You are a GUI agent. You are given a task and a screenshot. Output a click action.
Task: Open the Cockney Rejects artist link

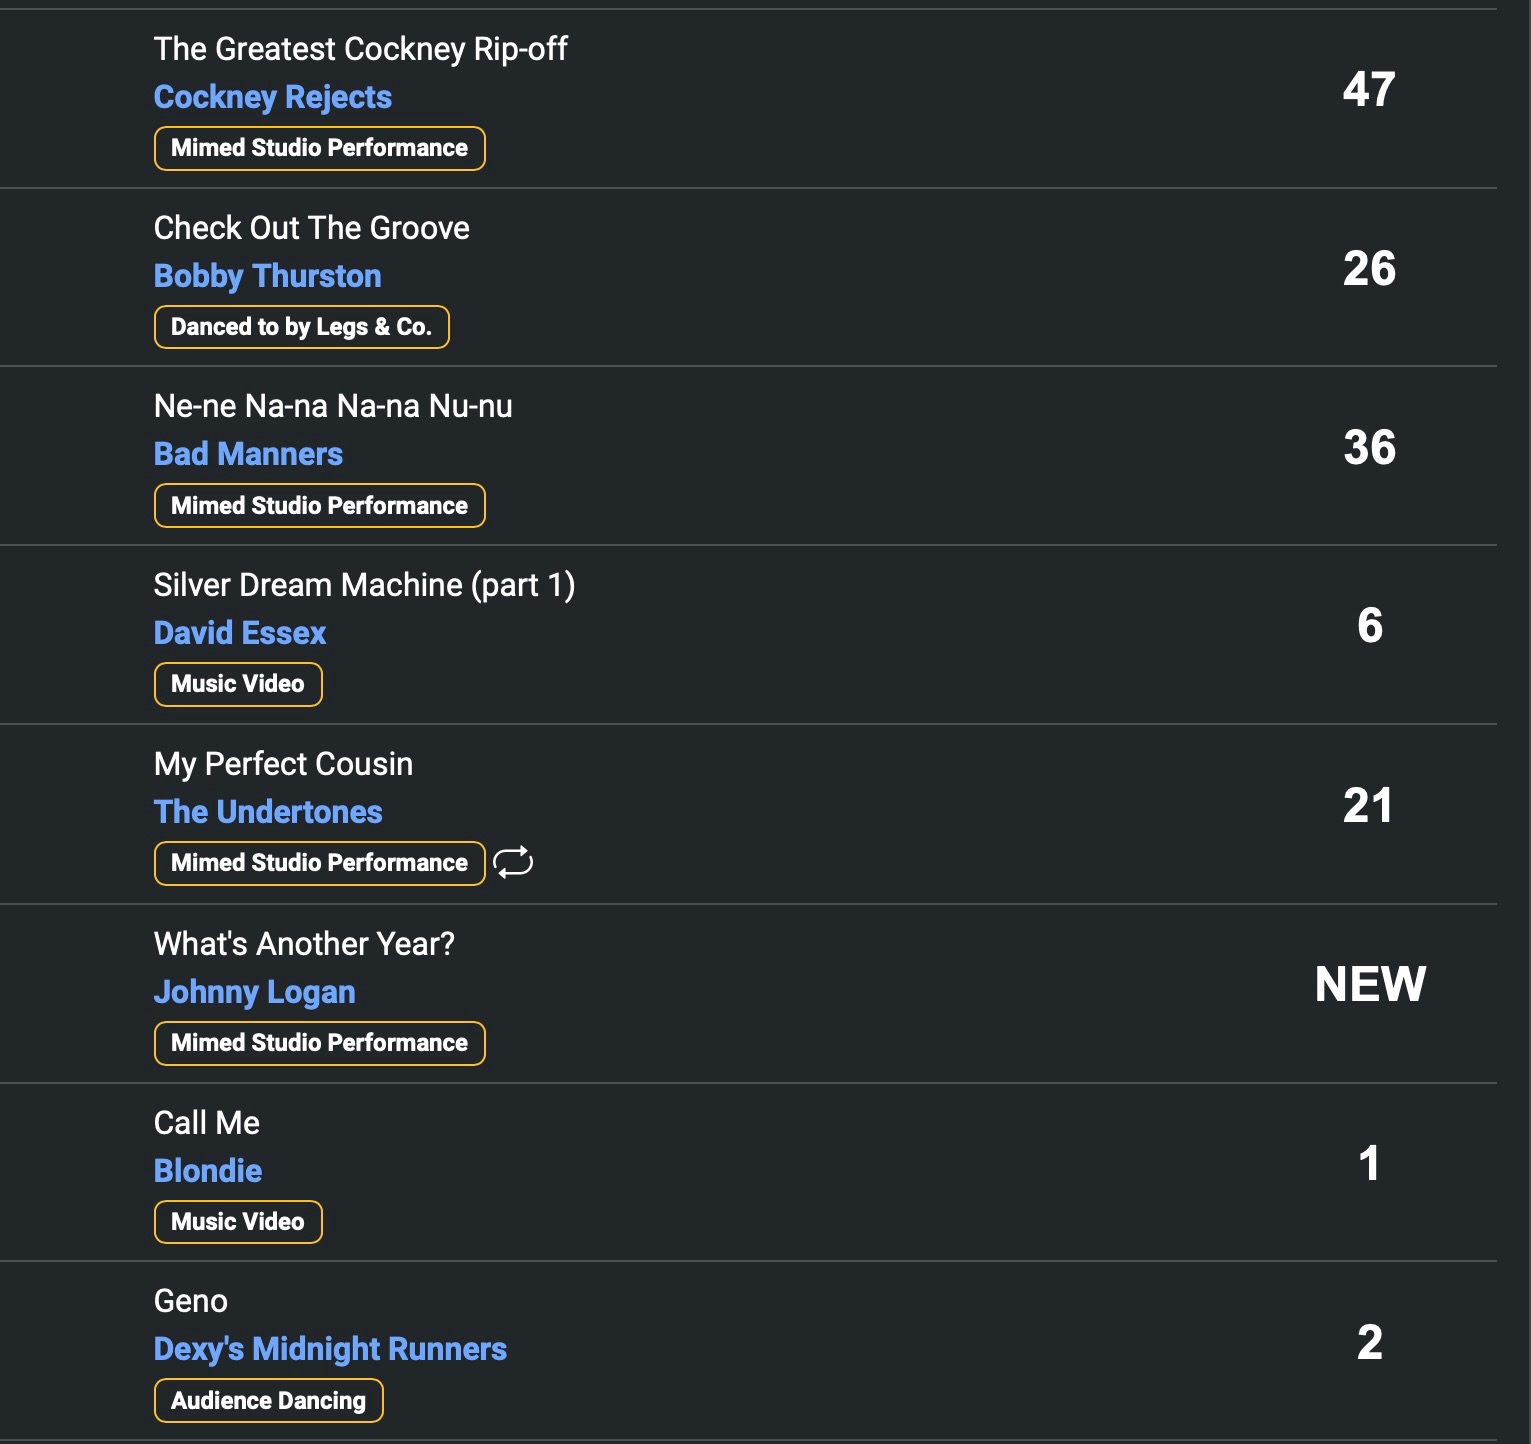(x=272, y=97)
